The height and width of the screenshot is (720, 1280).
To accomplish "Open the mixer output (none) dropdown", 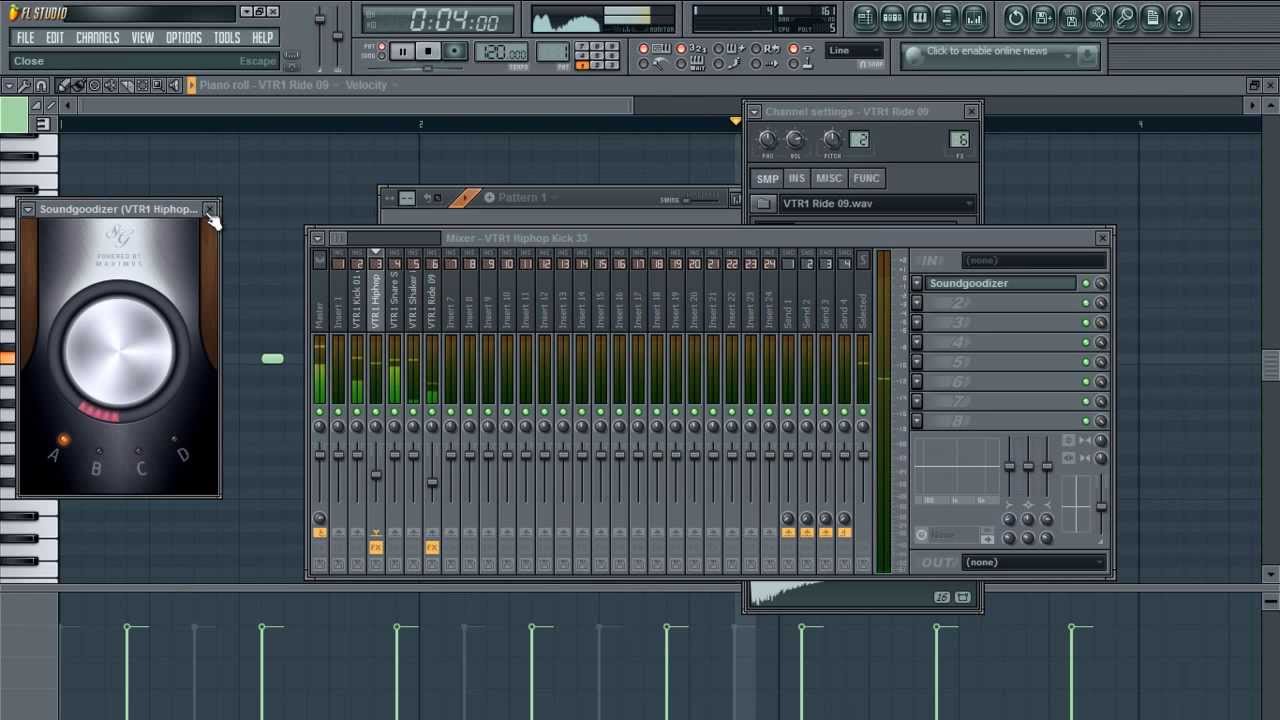I will (1034, 562).
